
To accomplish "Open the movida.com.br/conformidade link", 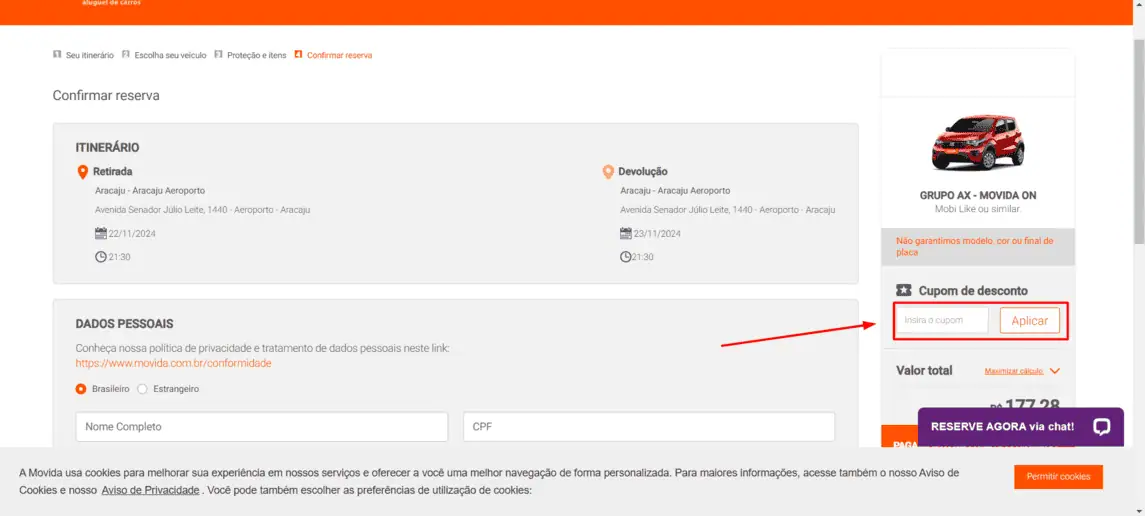I will click(x=174, y=363).
